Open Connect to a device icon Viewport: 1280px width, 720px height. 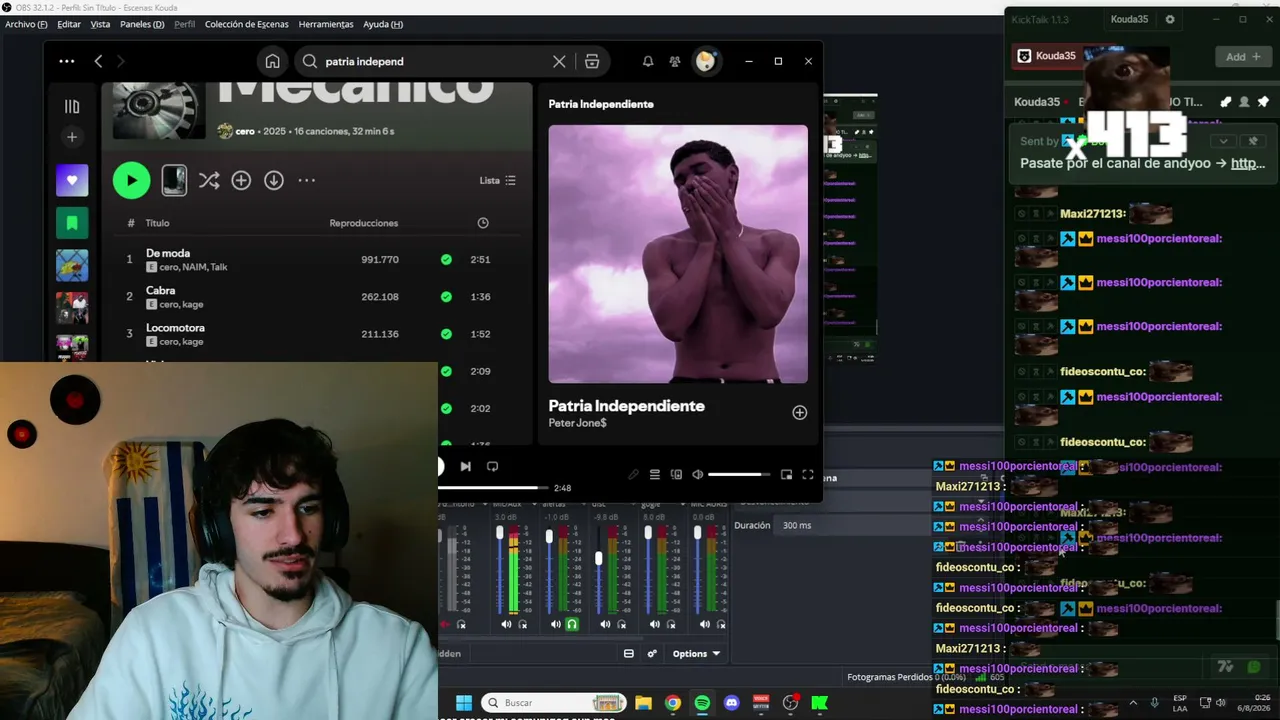click(676, 475)
